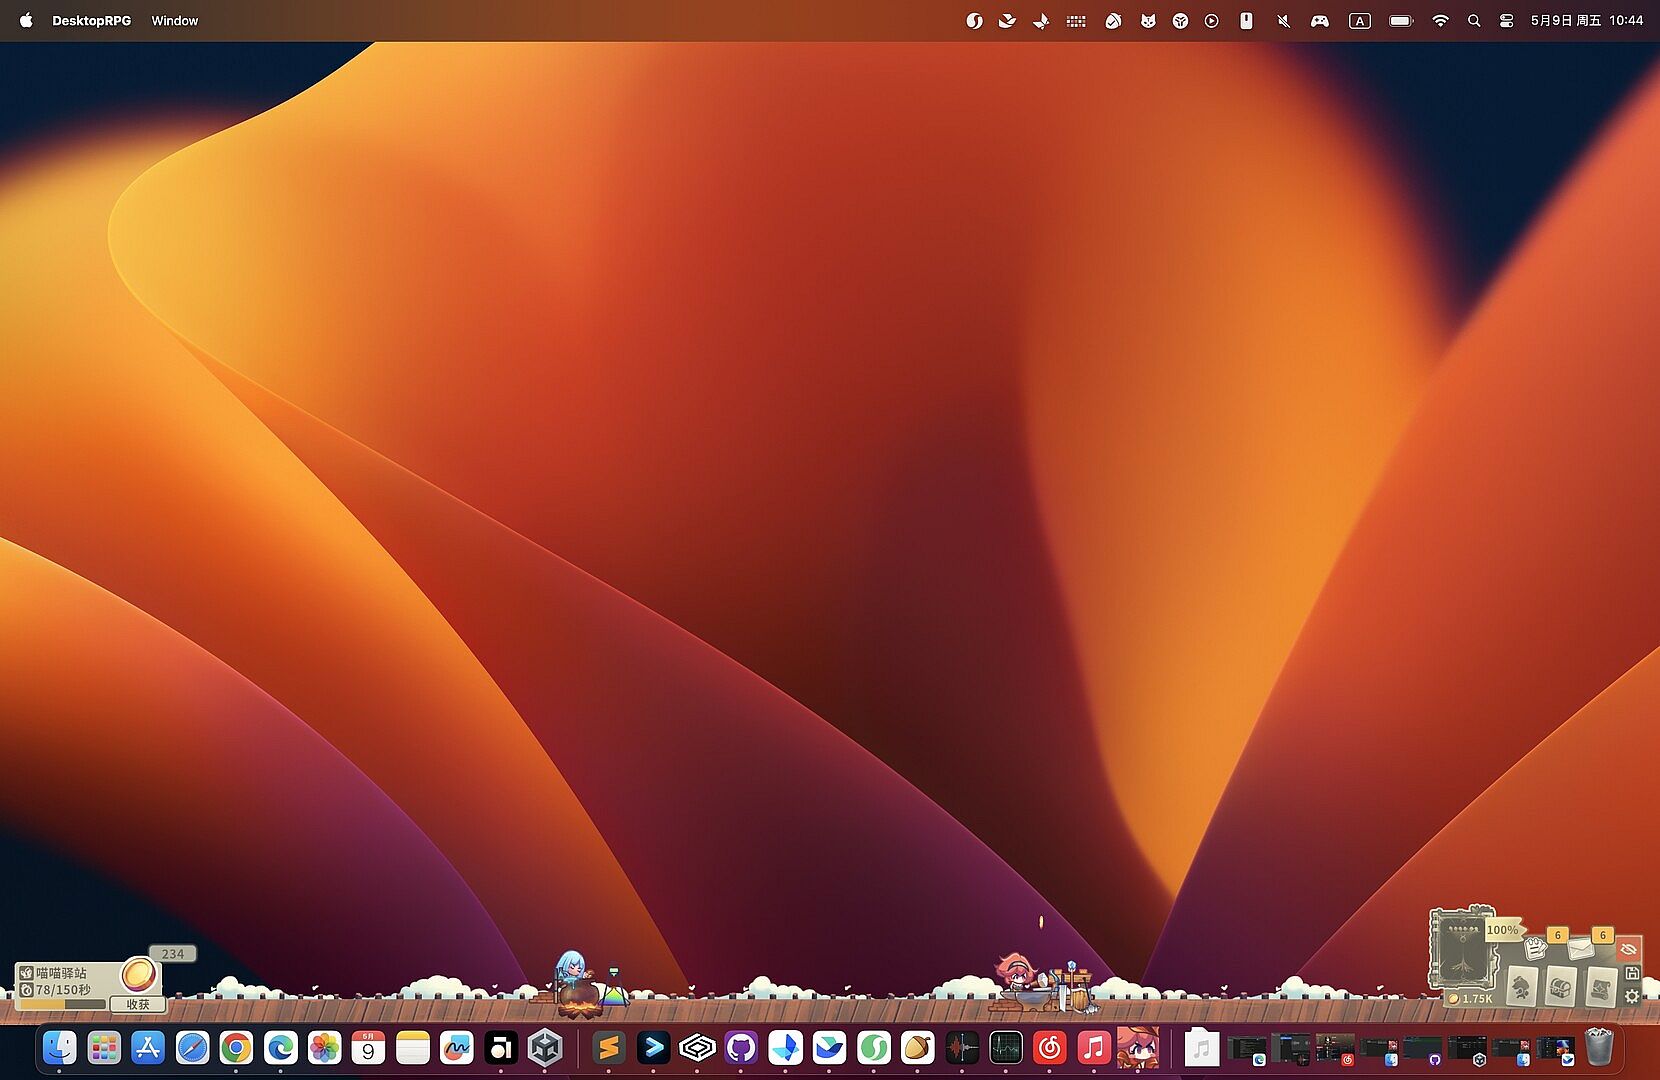Open game settings gear icon
Screen dimensions: 1660x1080
pyautogui.click(x=1632, y=996)
